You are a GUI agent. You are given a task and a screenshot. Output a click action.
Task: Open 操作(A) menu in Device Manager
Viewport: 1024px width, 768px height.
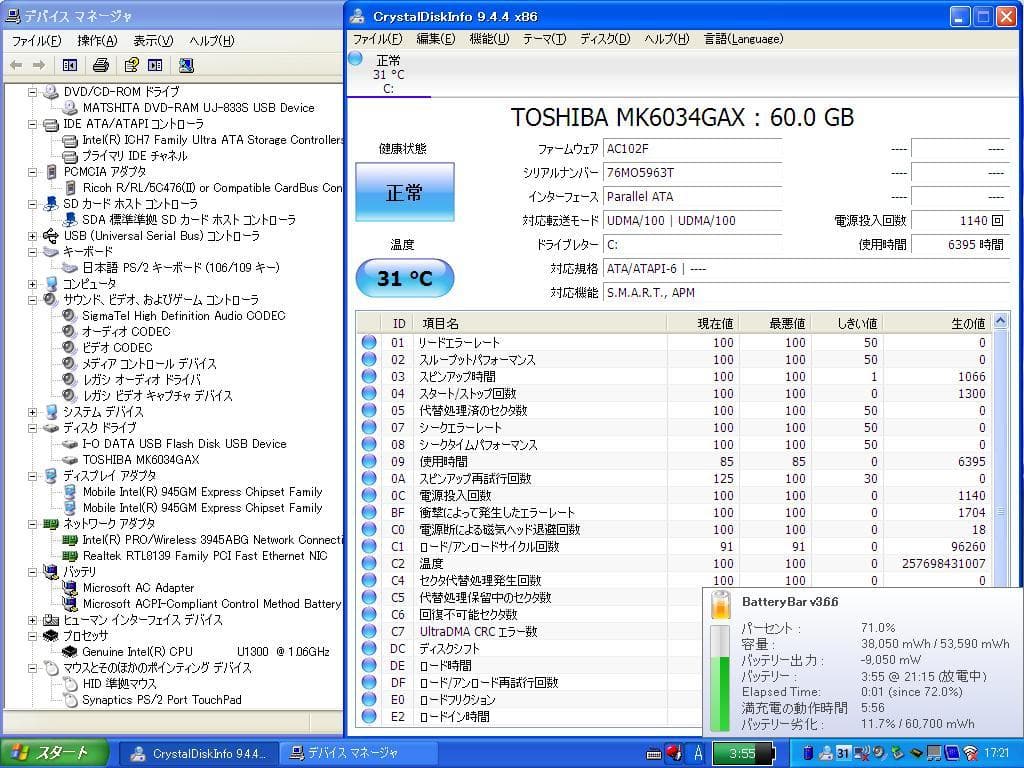click(97, 41)
